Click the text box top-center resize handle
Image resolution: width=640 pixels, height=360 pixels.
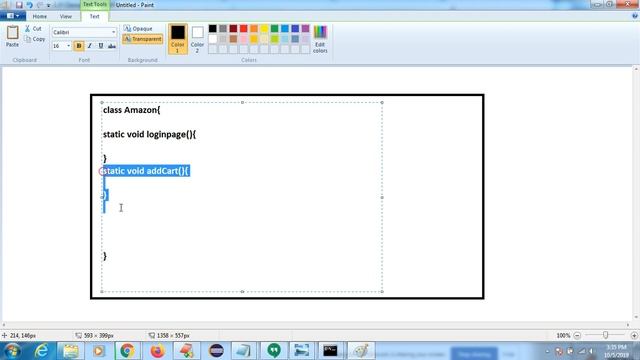pos(242,102)
